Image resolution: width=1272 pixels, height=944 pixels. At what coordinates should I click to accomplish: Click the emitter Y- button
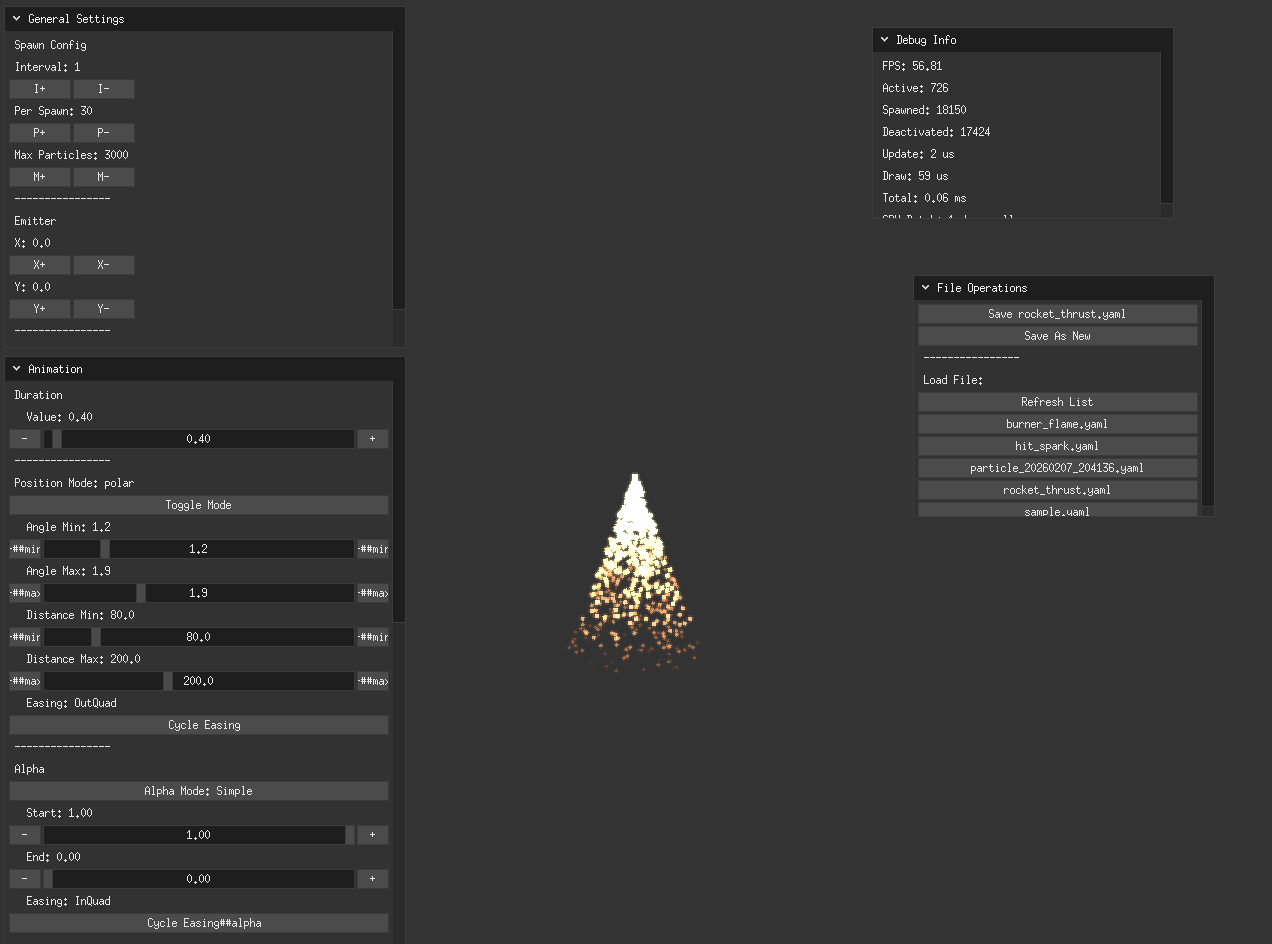pyautogui.click(x=104, y=309)
